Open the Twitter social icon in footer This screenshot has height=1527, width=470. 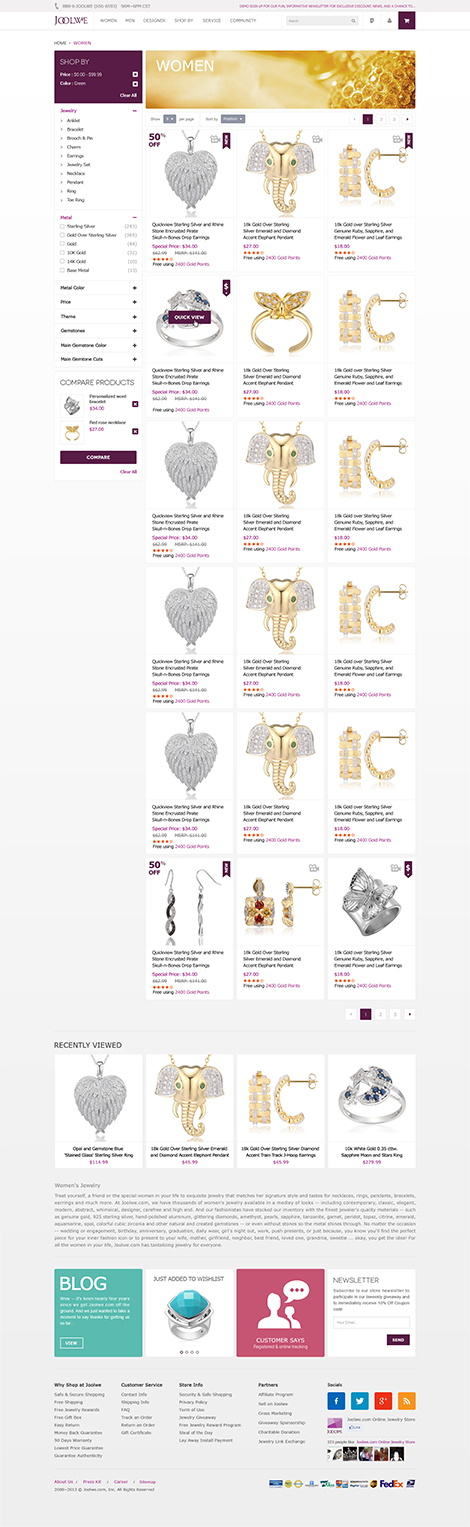click(x=359, y=1401)
